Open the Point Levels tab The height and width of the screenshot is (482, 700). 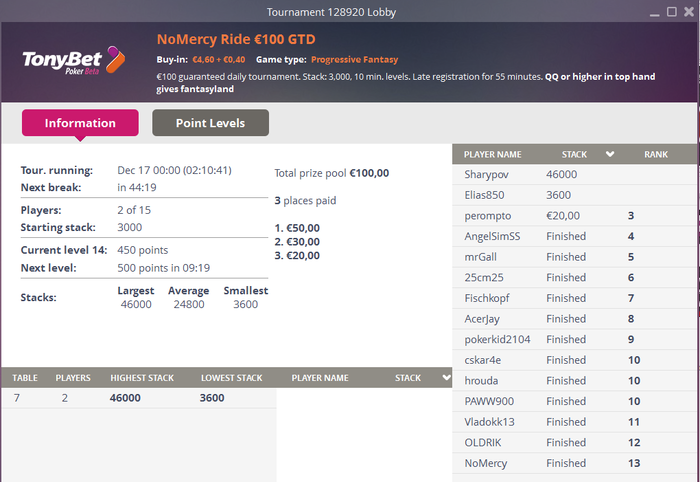pos(210,123)
